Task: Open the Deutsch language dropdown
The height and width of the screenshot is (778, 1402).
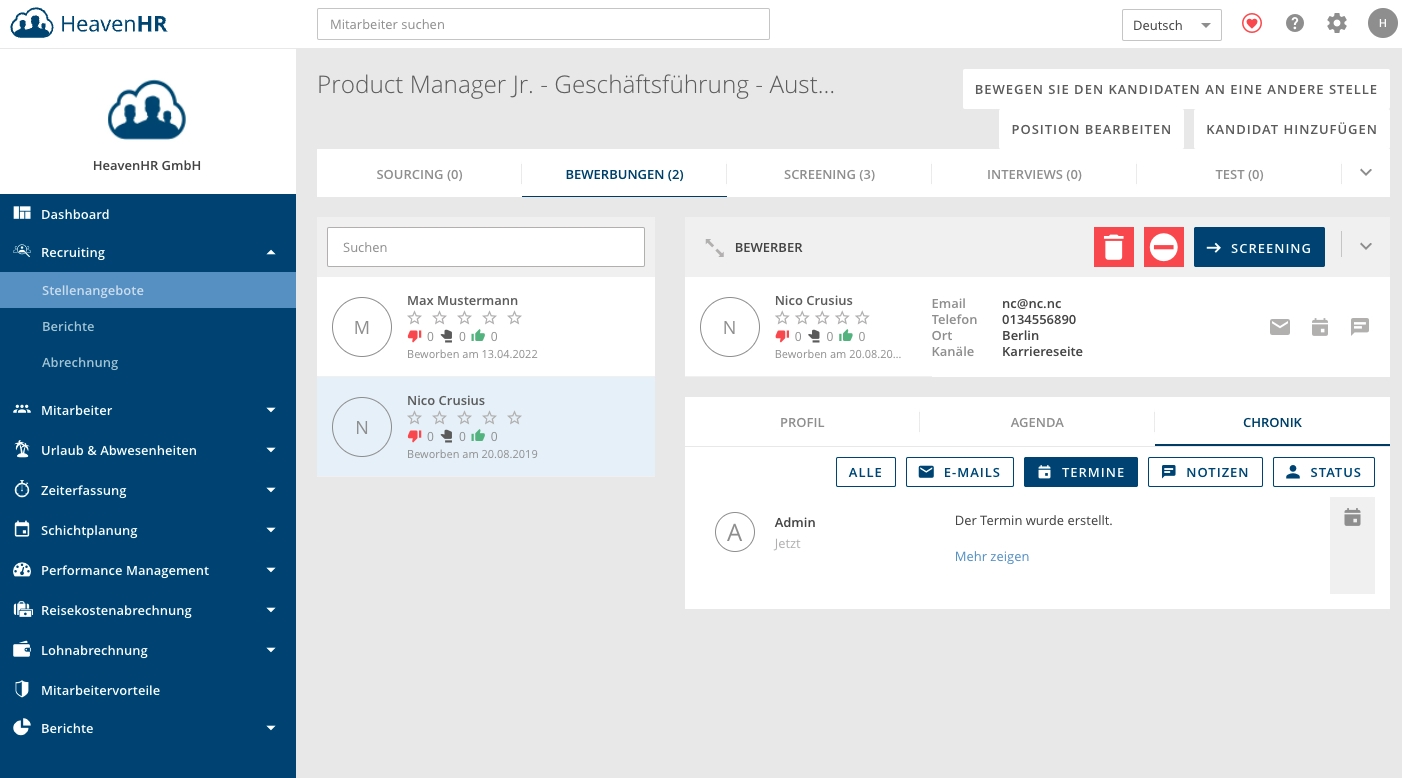Action: (x=1171, y=25)
